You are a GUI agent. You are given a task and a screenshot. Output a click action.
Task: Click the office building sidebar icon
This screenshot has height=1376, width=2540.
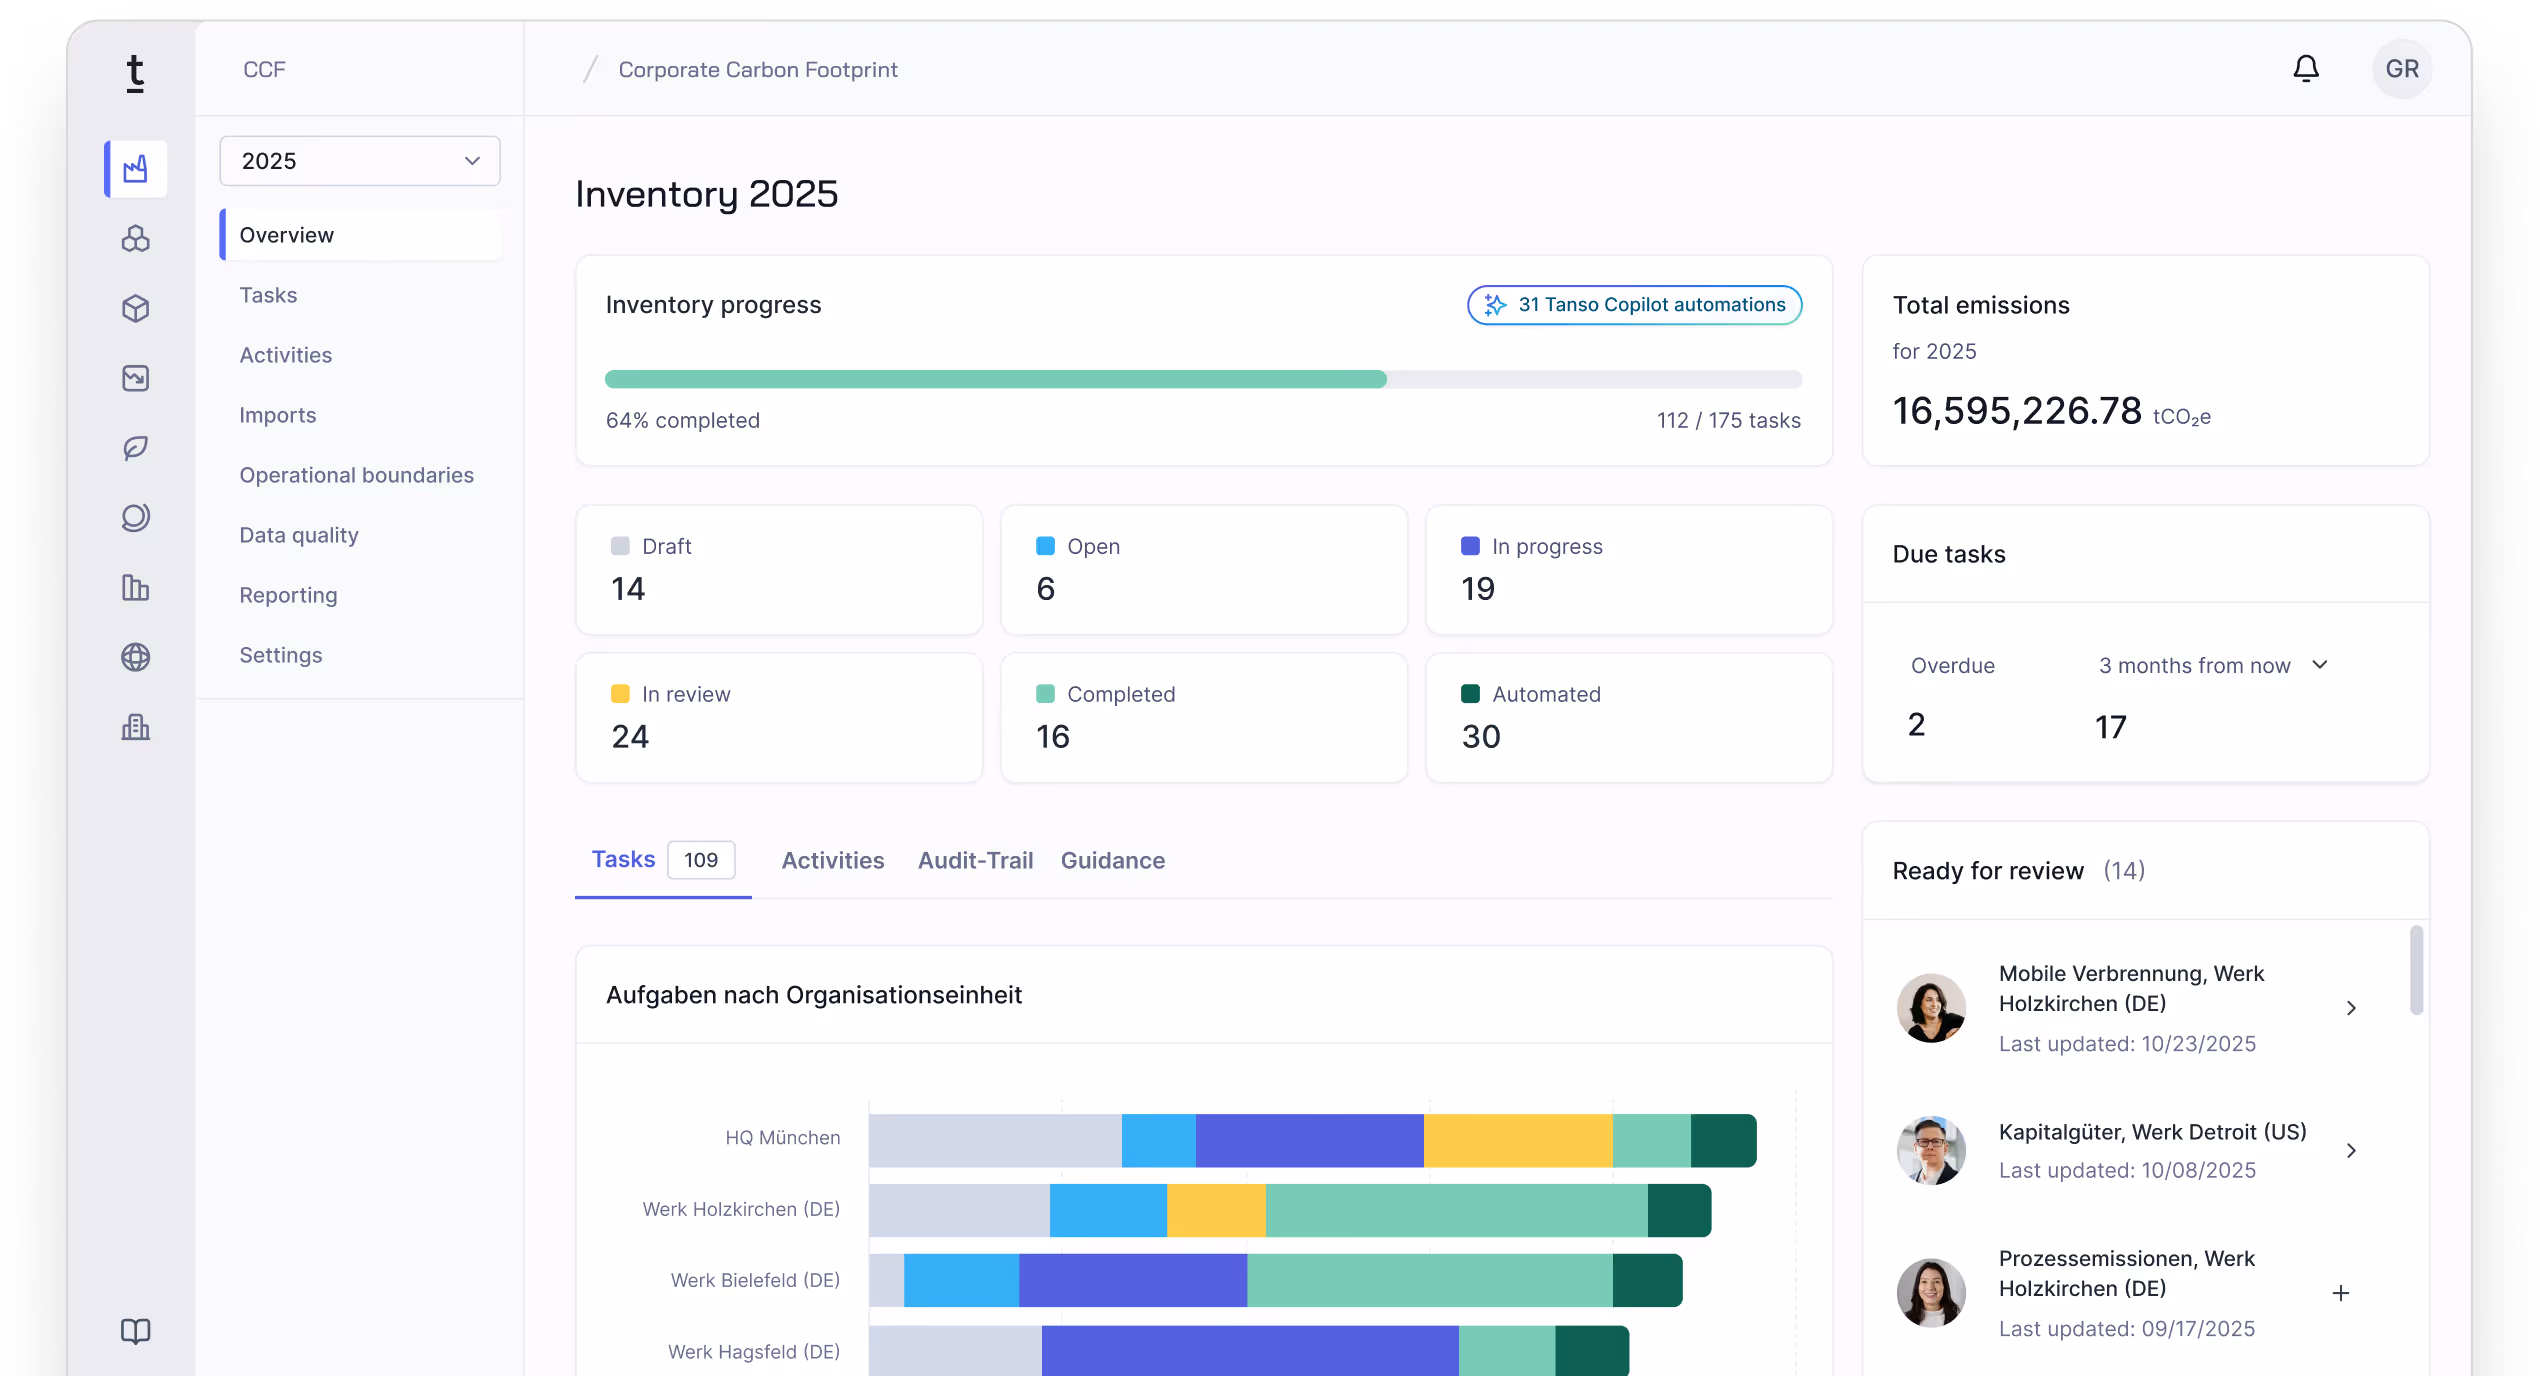[136, 727]
